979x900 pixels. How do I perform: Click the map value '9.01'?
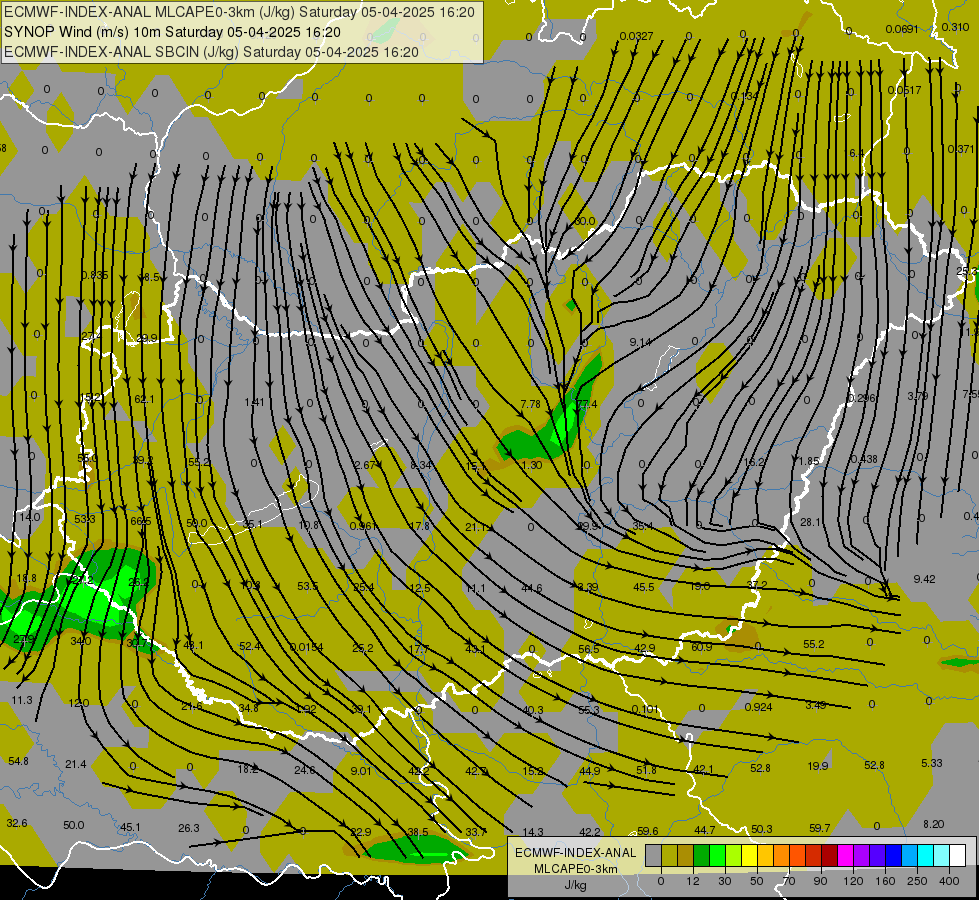pos(361,771)
